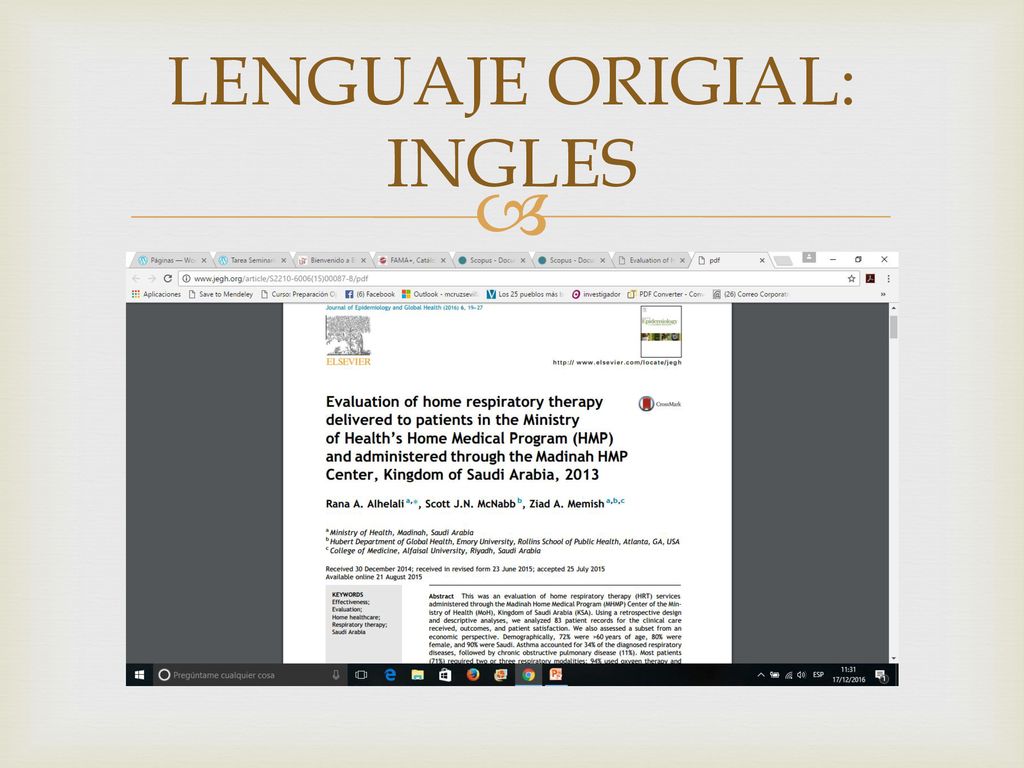The height and width of the screenshot is (768, 1024).
Task: Open a new tab button
Action: [782, 261]
